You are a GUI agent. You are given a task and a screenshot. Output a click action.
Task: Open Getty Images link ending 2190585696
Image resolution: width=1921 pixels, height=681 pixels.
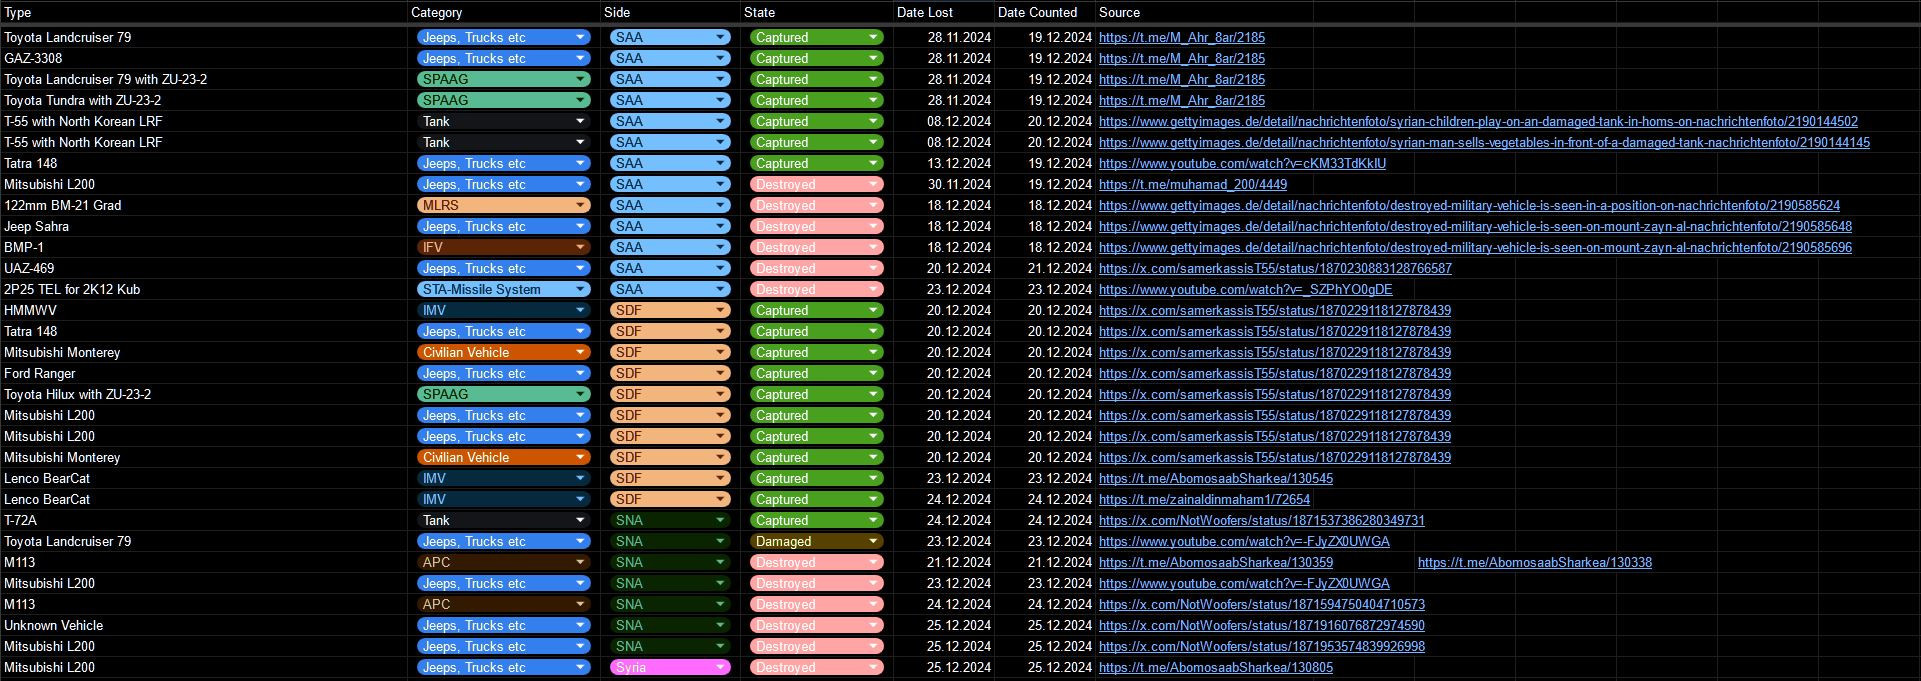[1475, 247]
